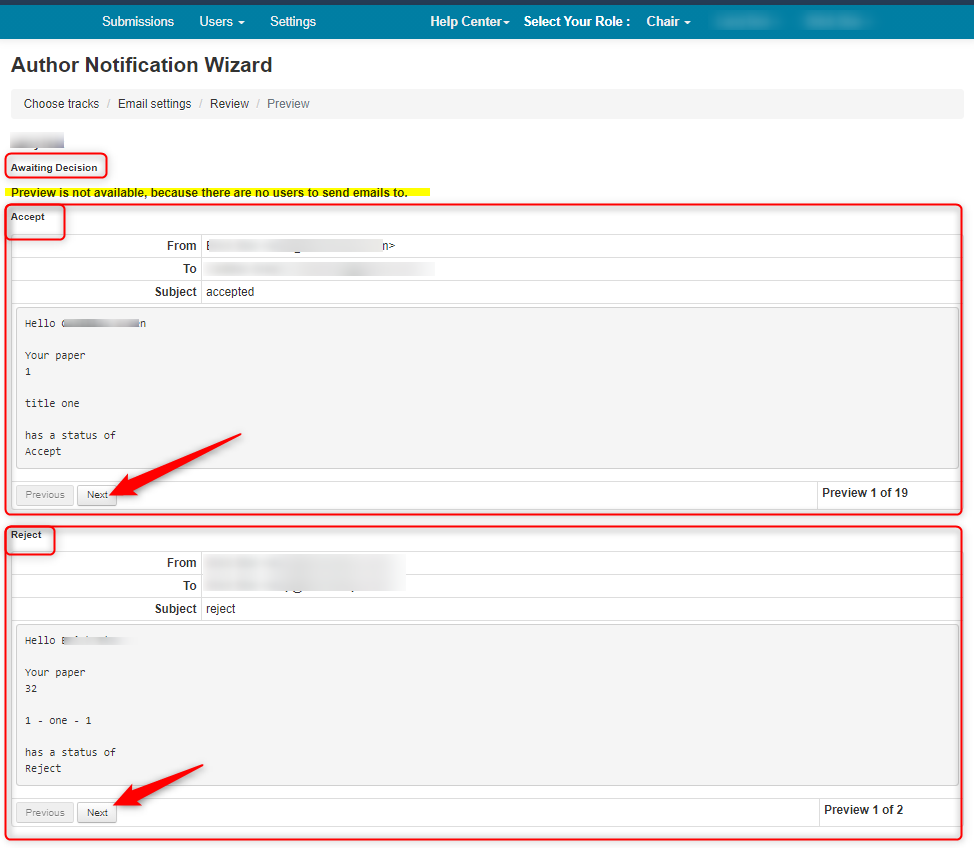Click the highlighted 'Preview is not available' warning
Image resolution: width=974 pixels, height=848 pixels.
[x=210, y=192]
